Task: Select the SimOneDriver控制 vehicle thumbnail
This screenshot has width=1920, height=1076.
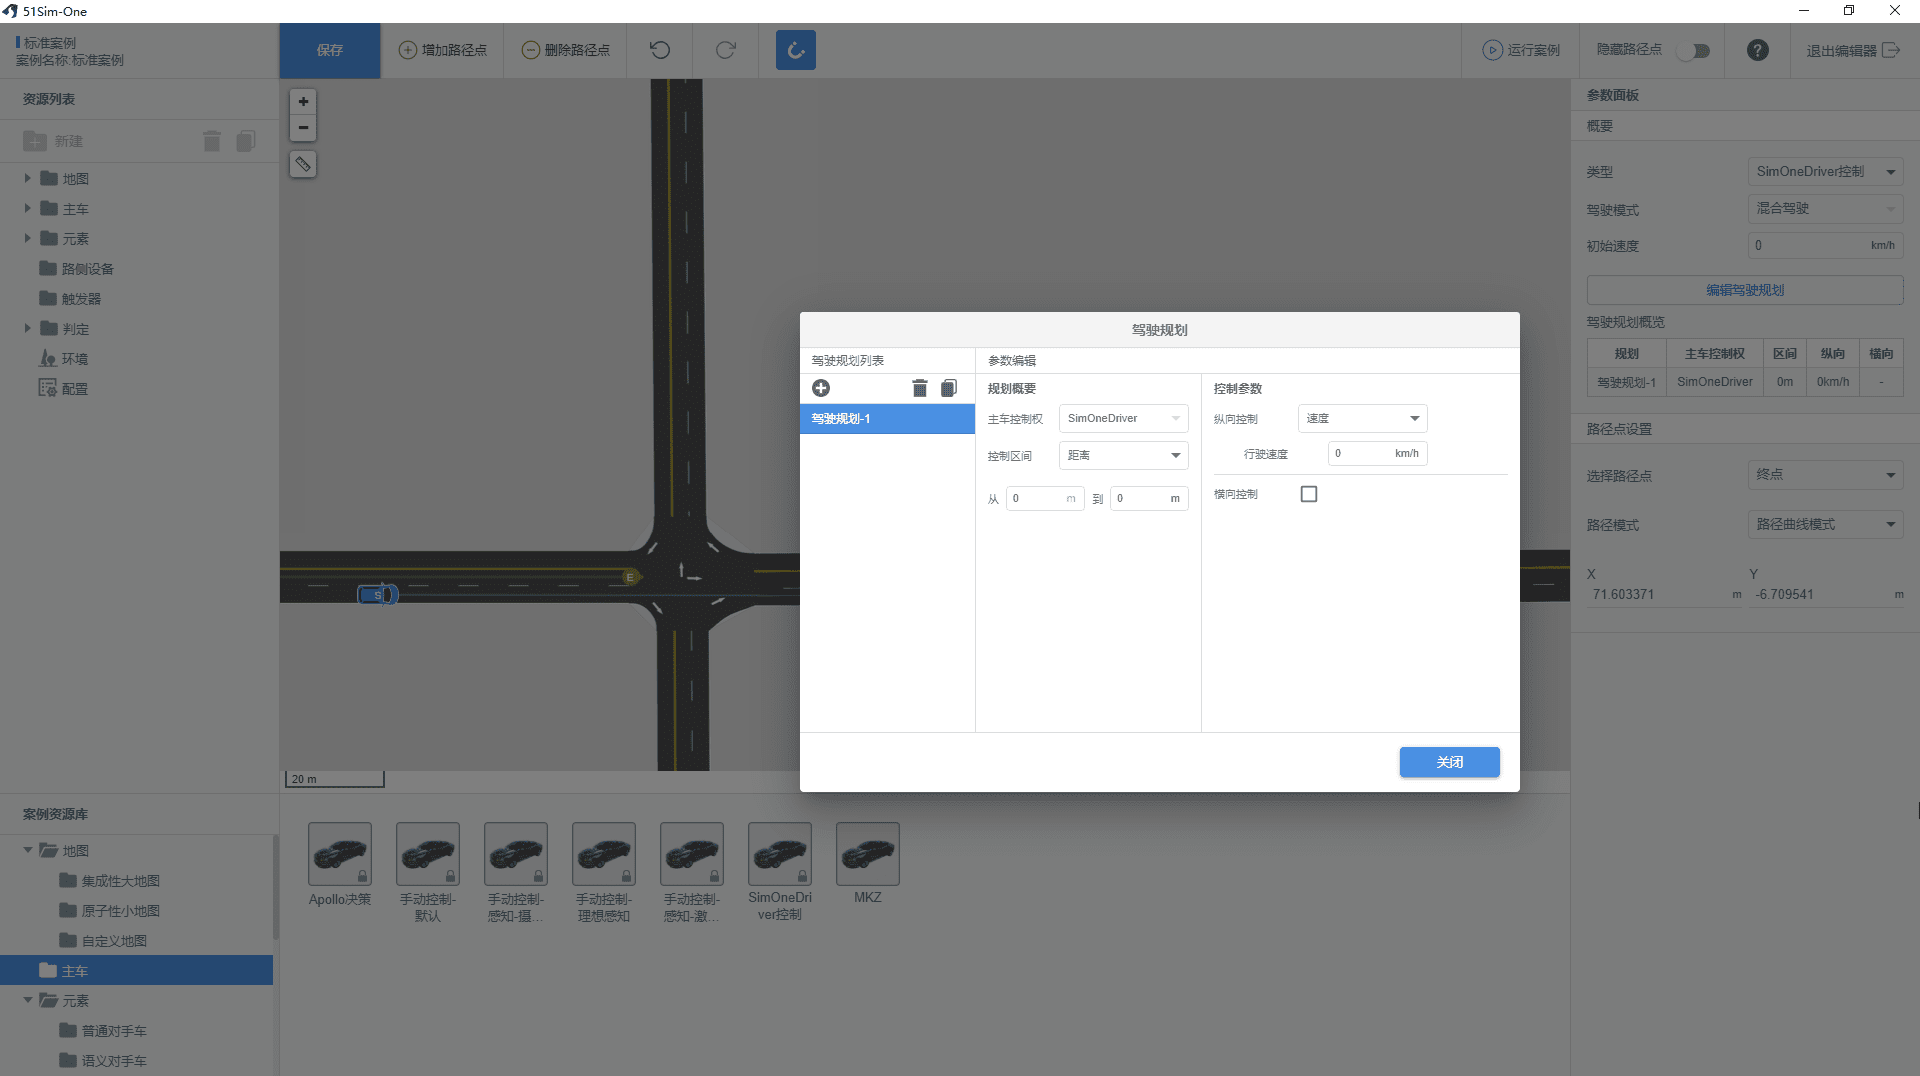Action: (x=780, y=853)
